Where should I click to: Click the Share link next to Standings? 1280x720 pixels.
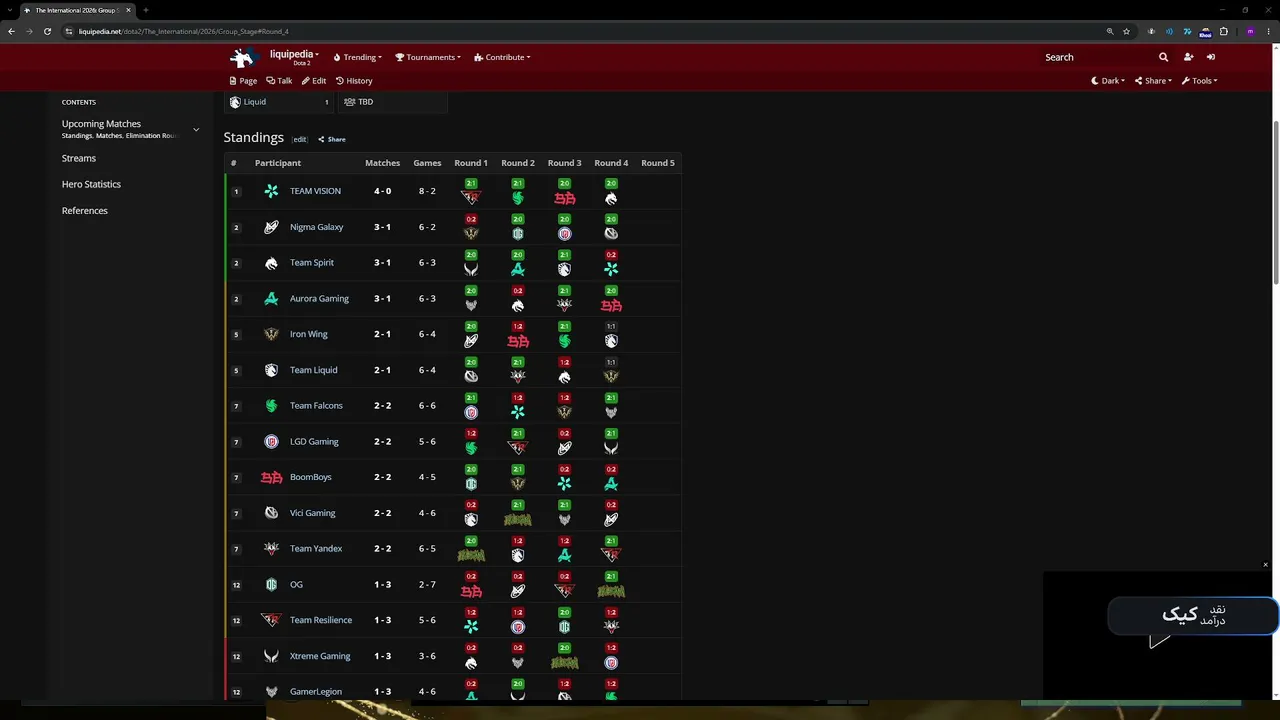click(332, 139)
